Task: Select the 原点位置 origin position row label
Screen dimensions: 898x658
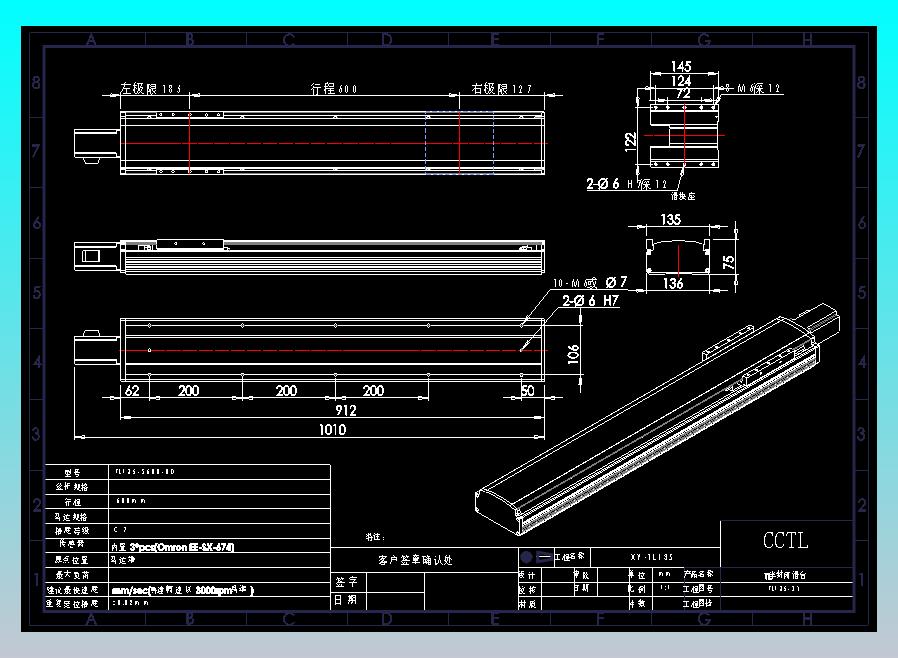Action: click(x=72, y=560)
